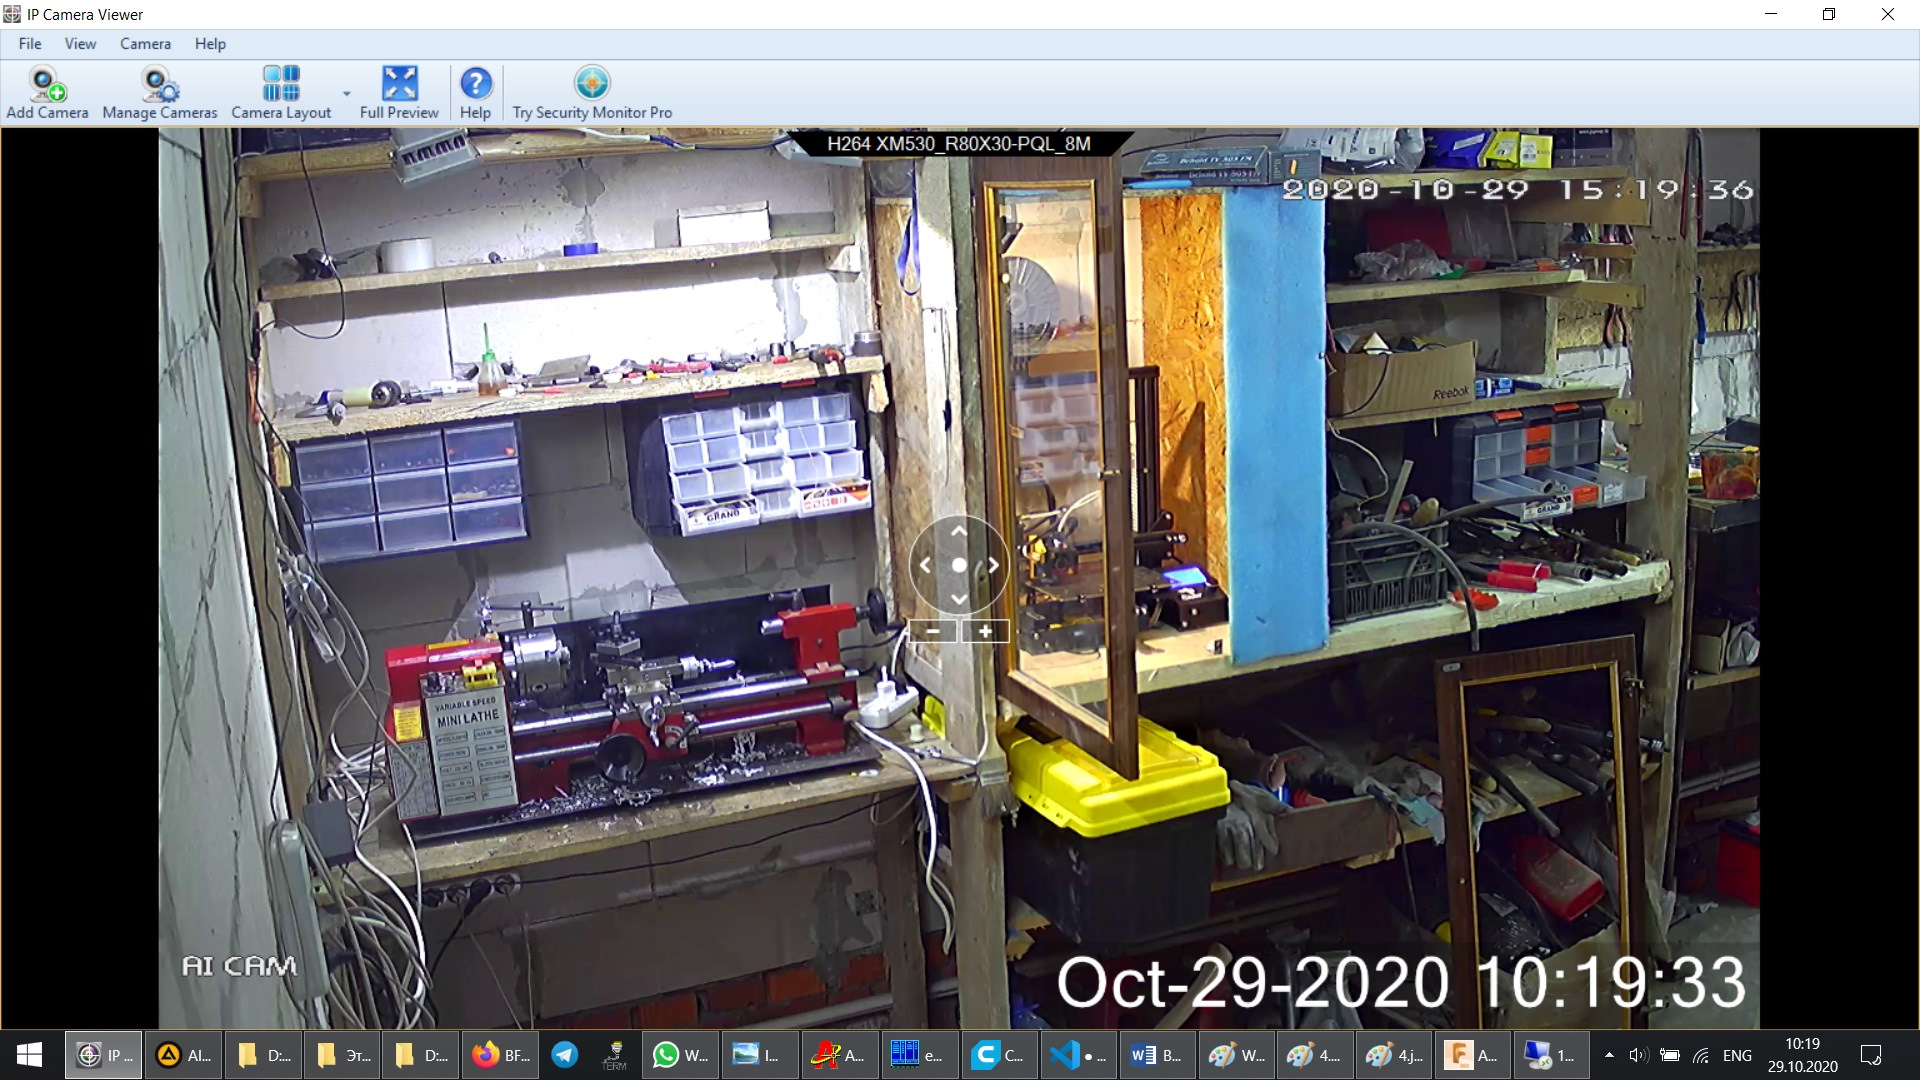Open the View menu

click(x=80, y=44)
